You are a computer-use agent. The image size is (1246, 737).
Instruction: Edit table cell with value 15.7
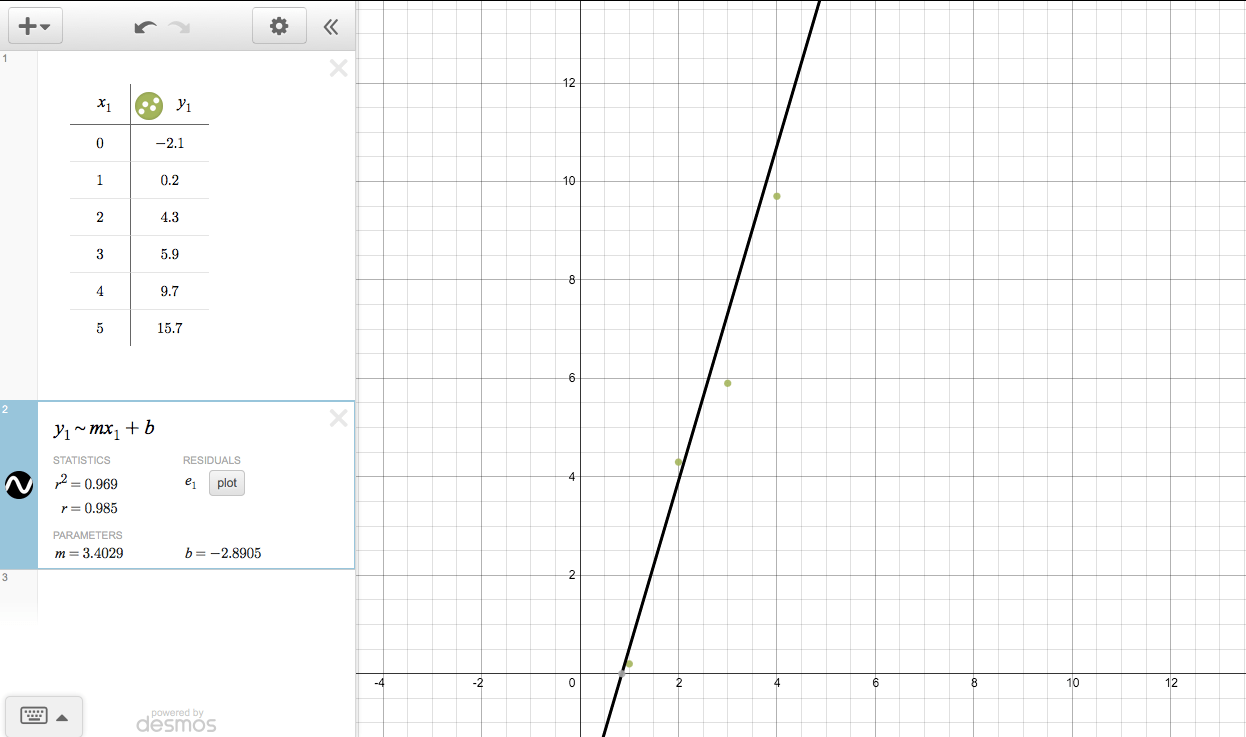coord(169,328)
